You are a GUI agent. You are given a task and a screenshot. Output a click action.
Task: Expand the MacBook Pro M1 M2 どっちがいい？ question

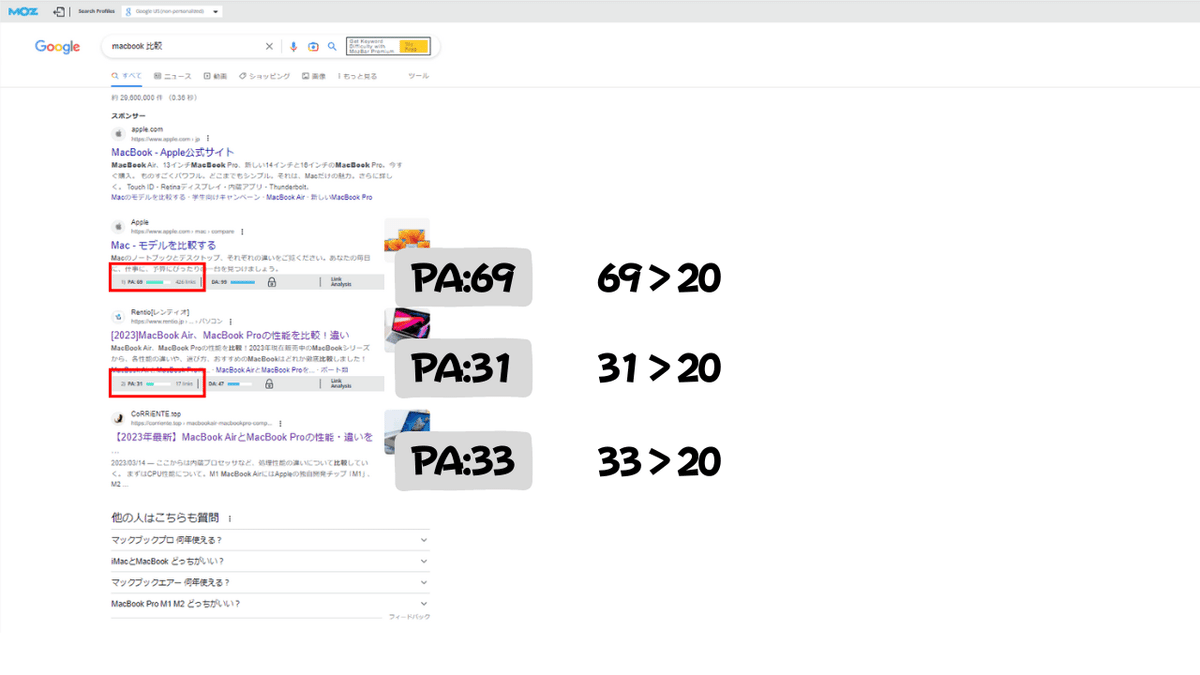coord(270,604)
